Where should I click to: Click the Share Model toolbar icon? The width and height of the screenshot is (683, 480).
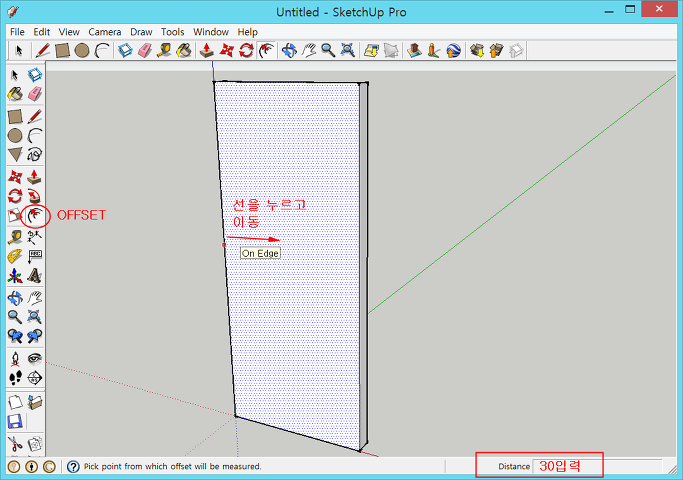pos(496,51)
